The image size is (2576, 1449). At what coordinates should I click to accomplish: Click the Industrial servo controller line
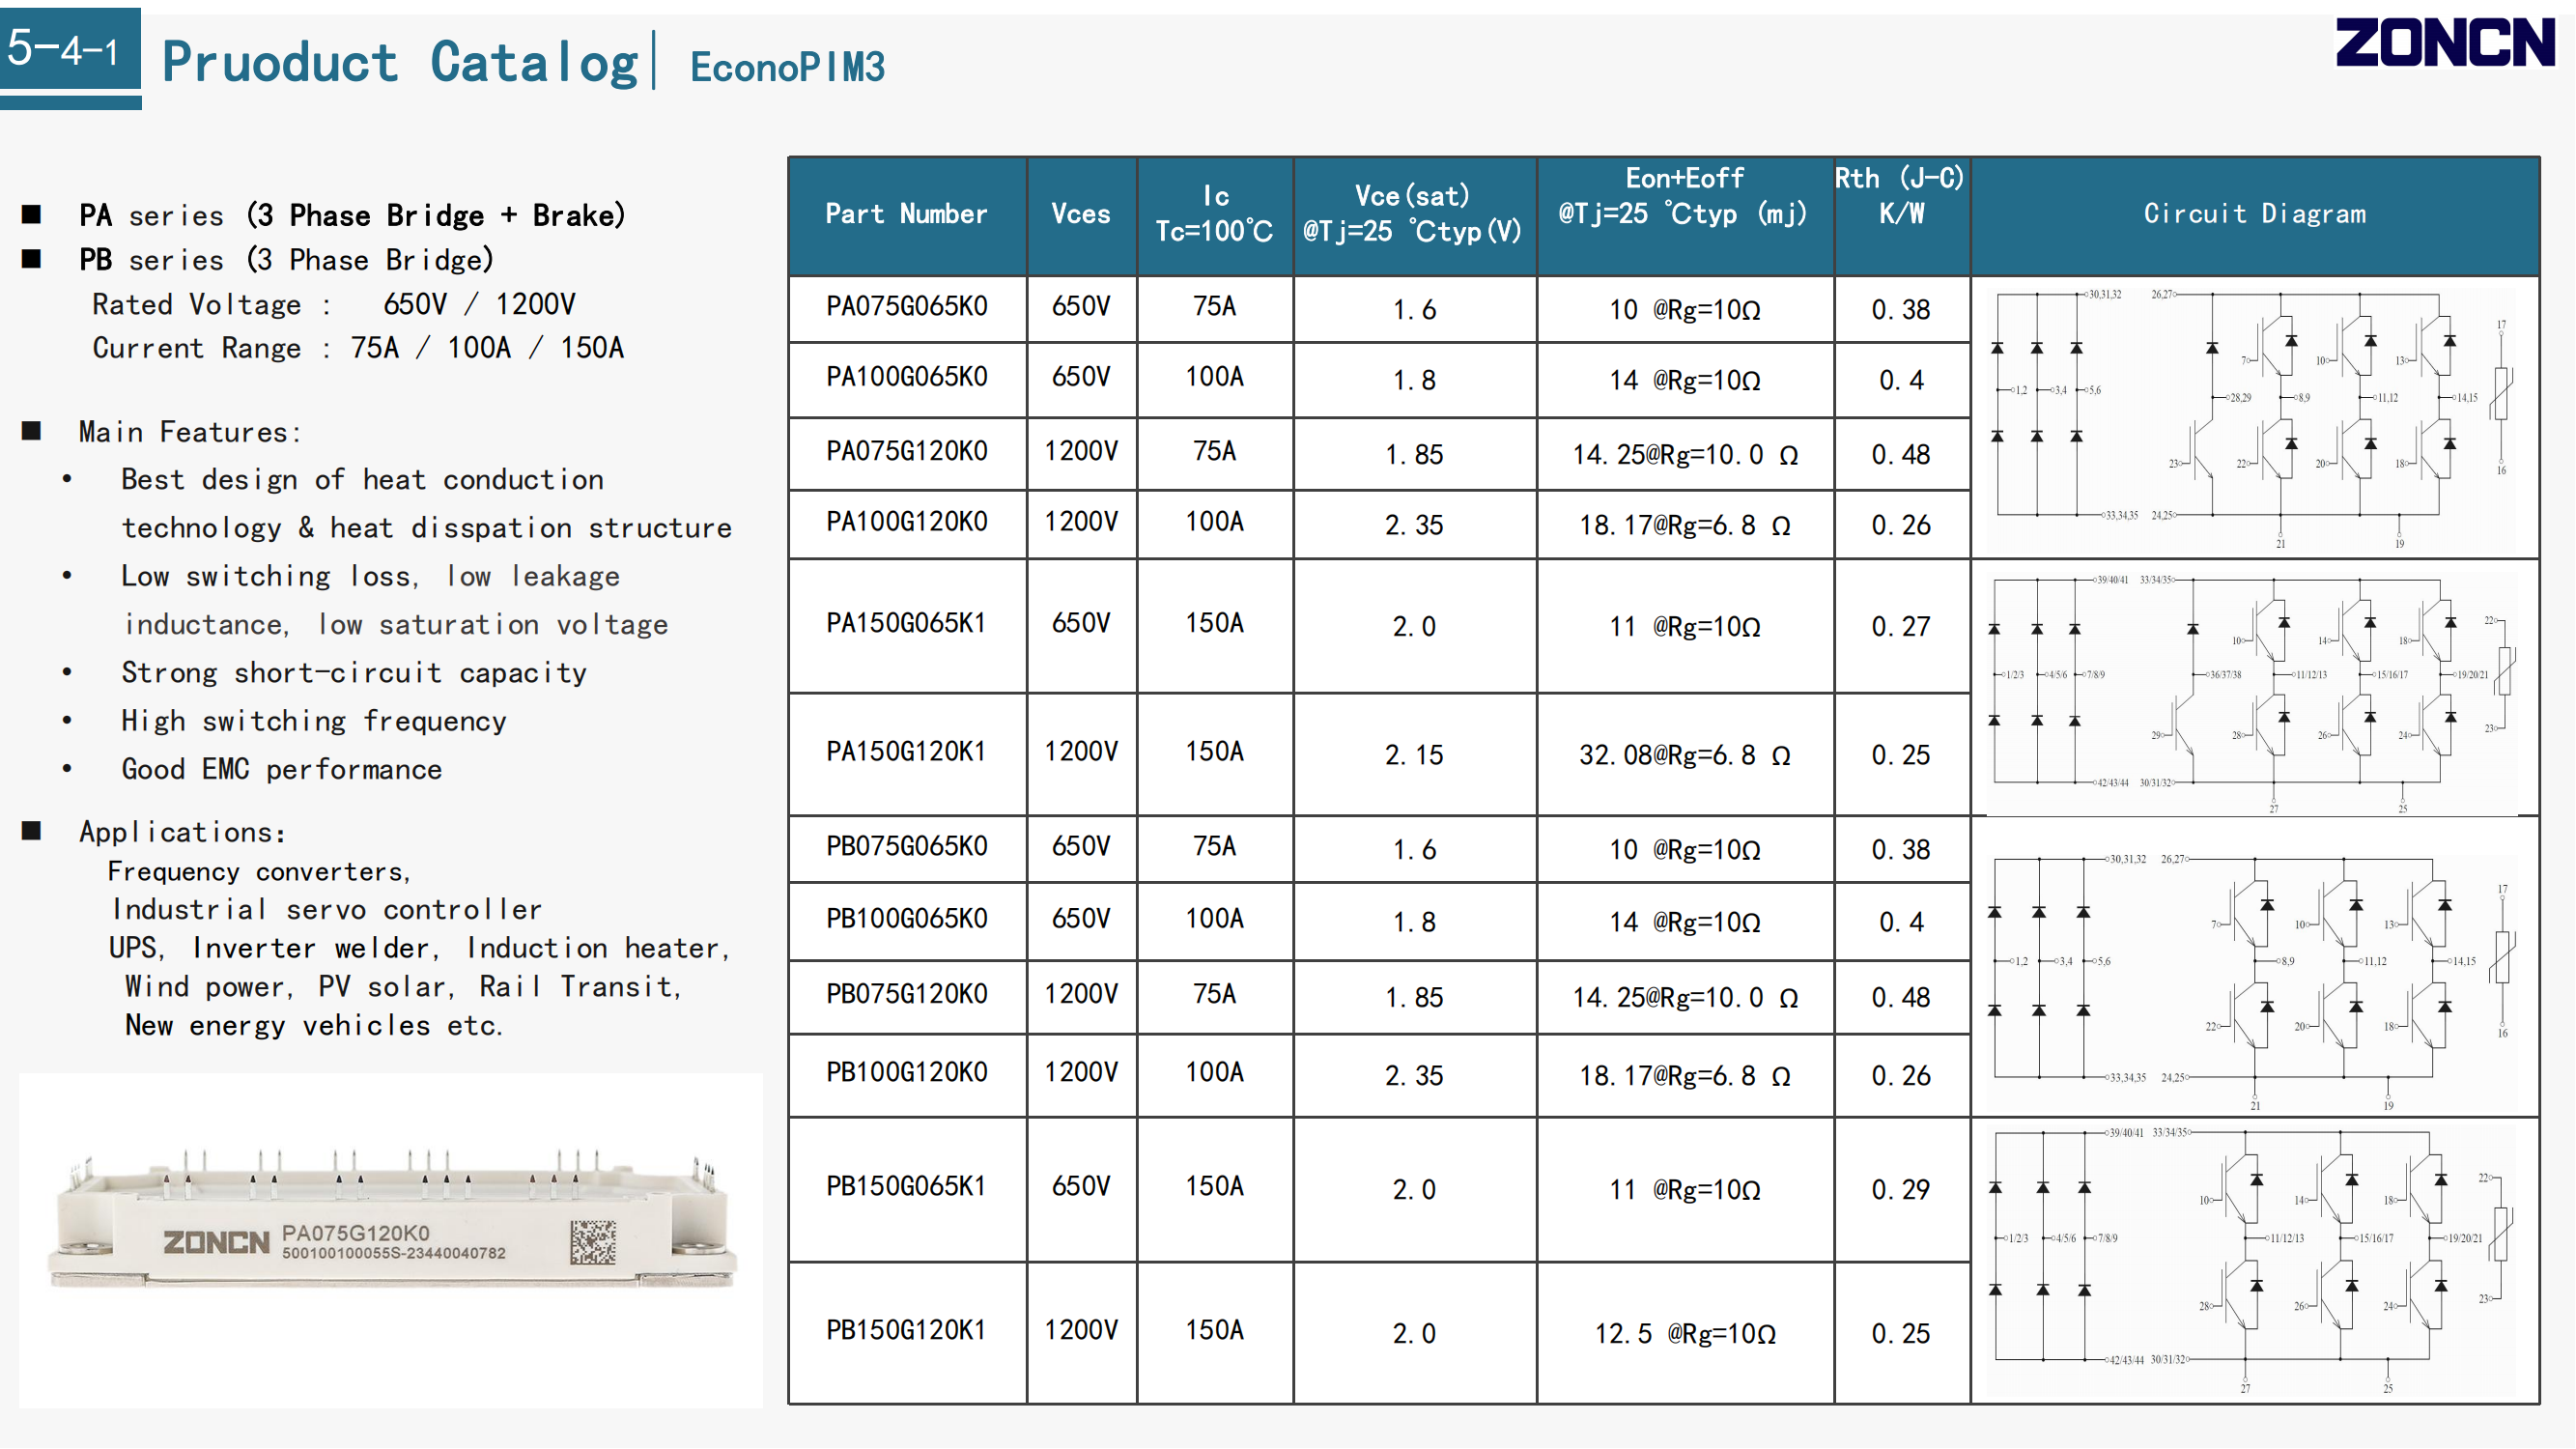click(x=327, y=909)
